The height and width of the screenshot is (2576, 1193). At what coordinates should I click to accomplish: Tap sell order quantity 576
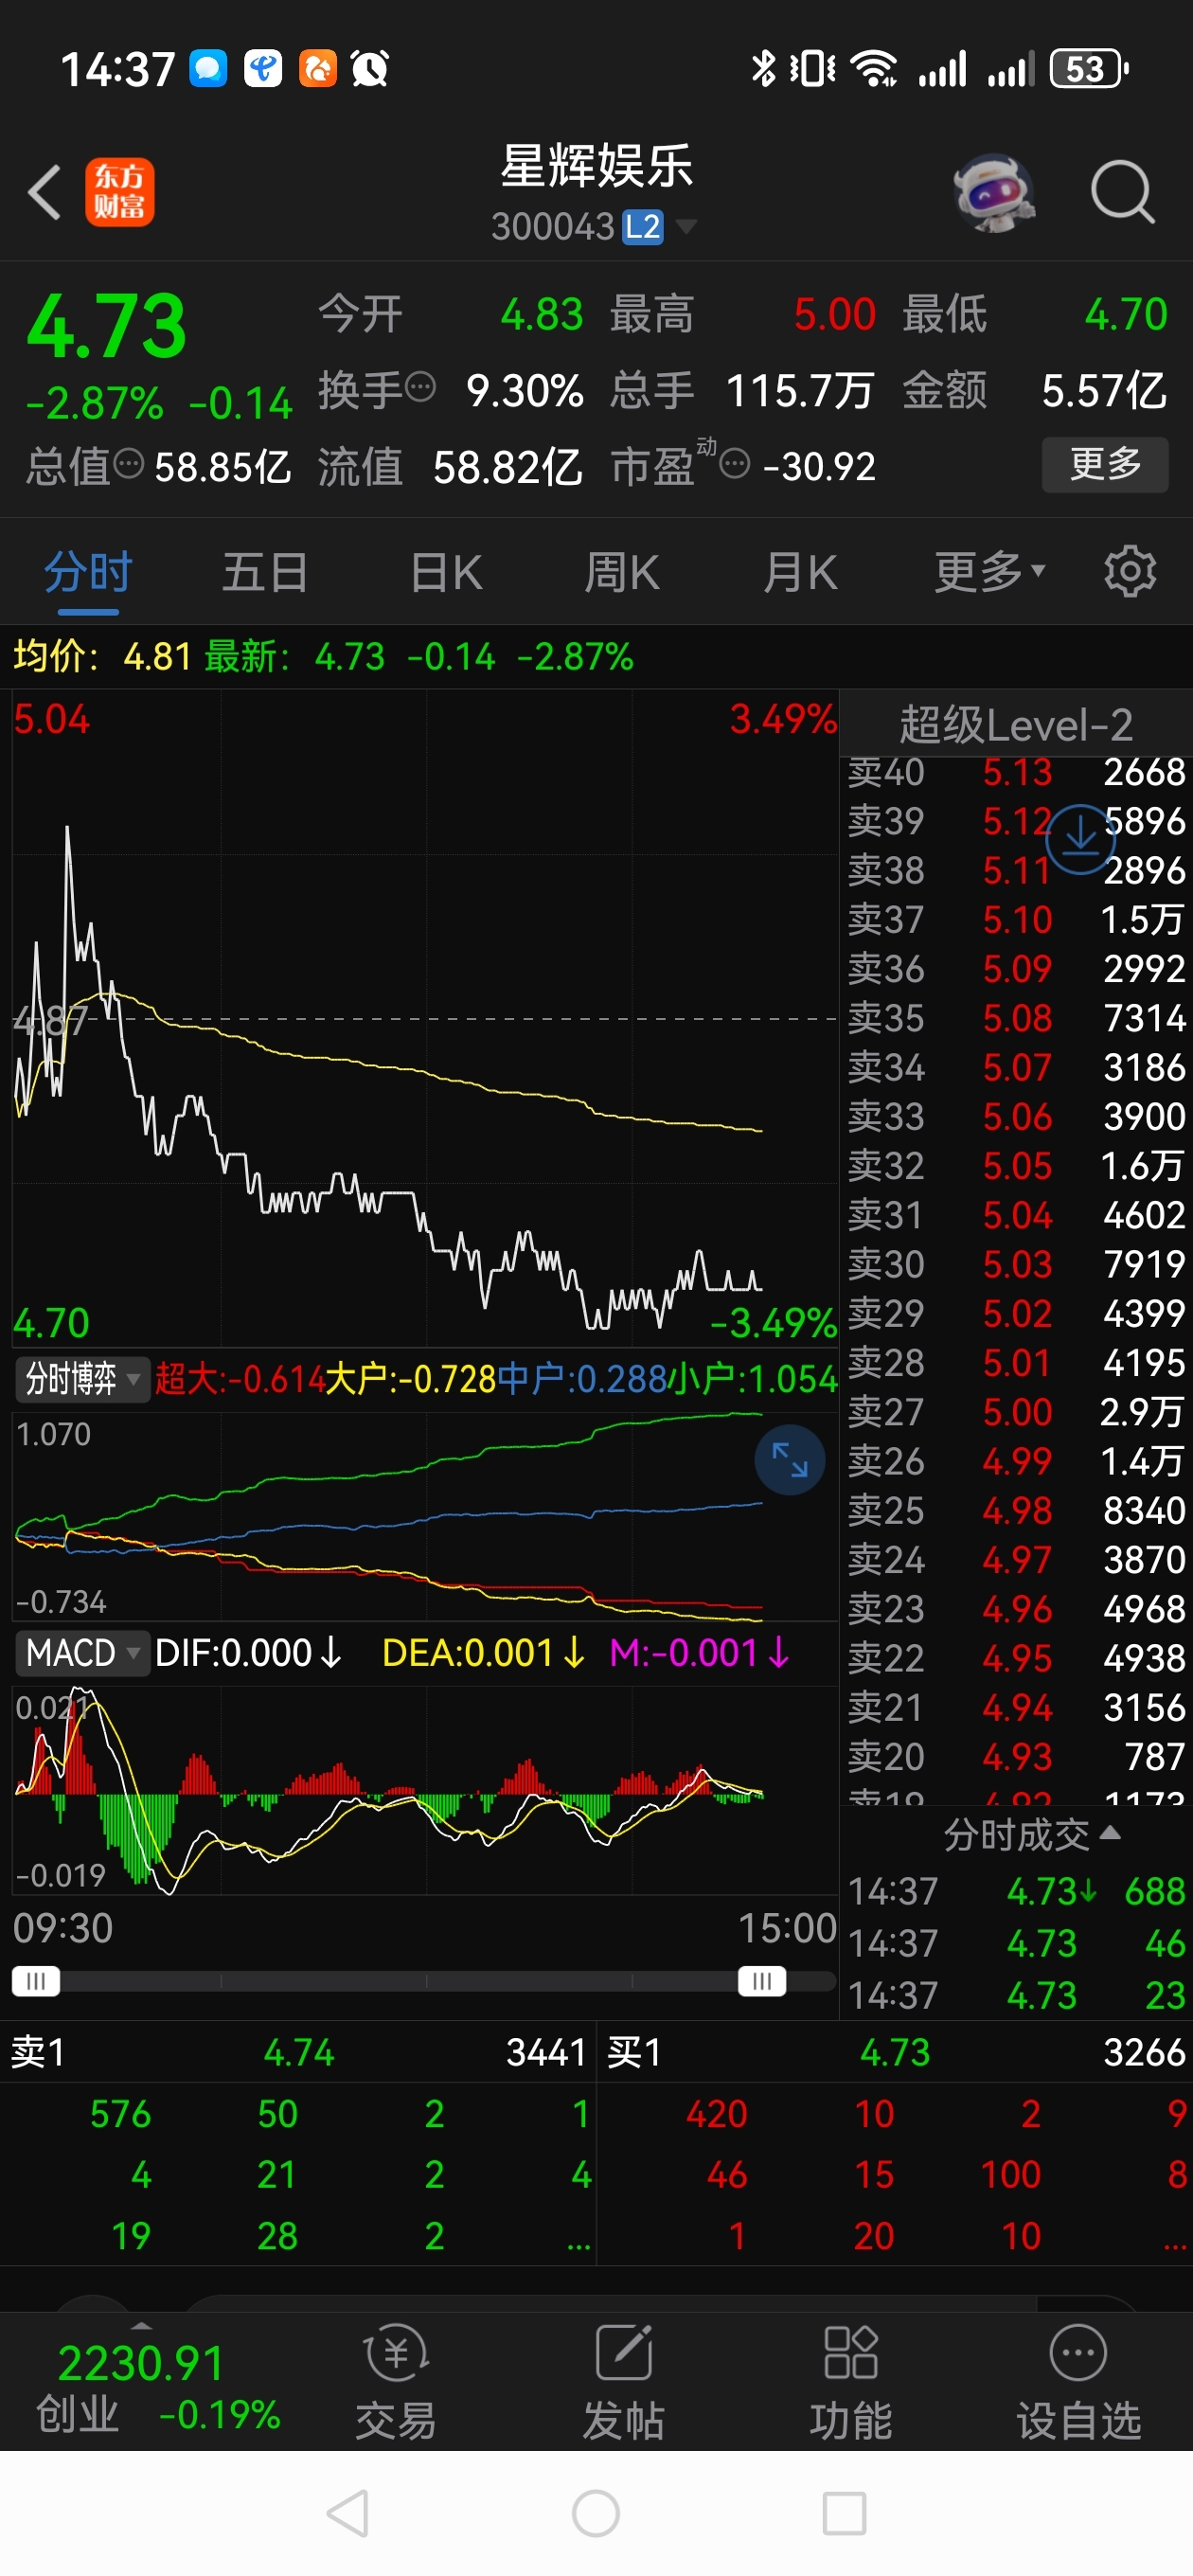120,2113
